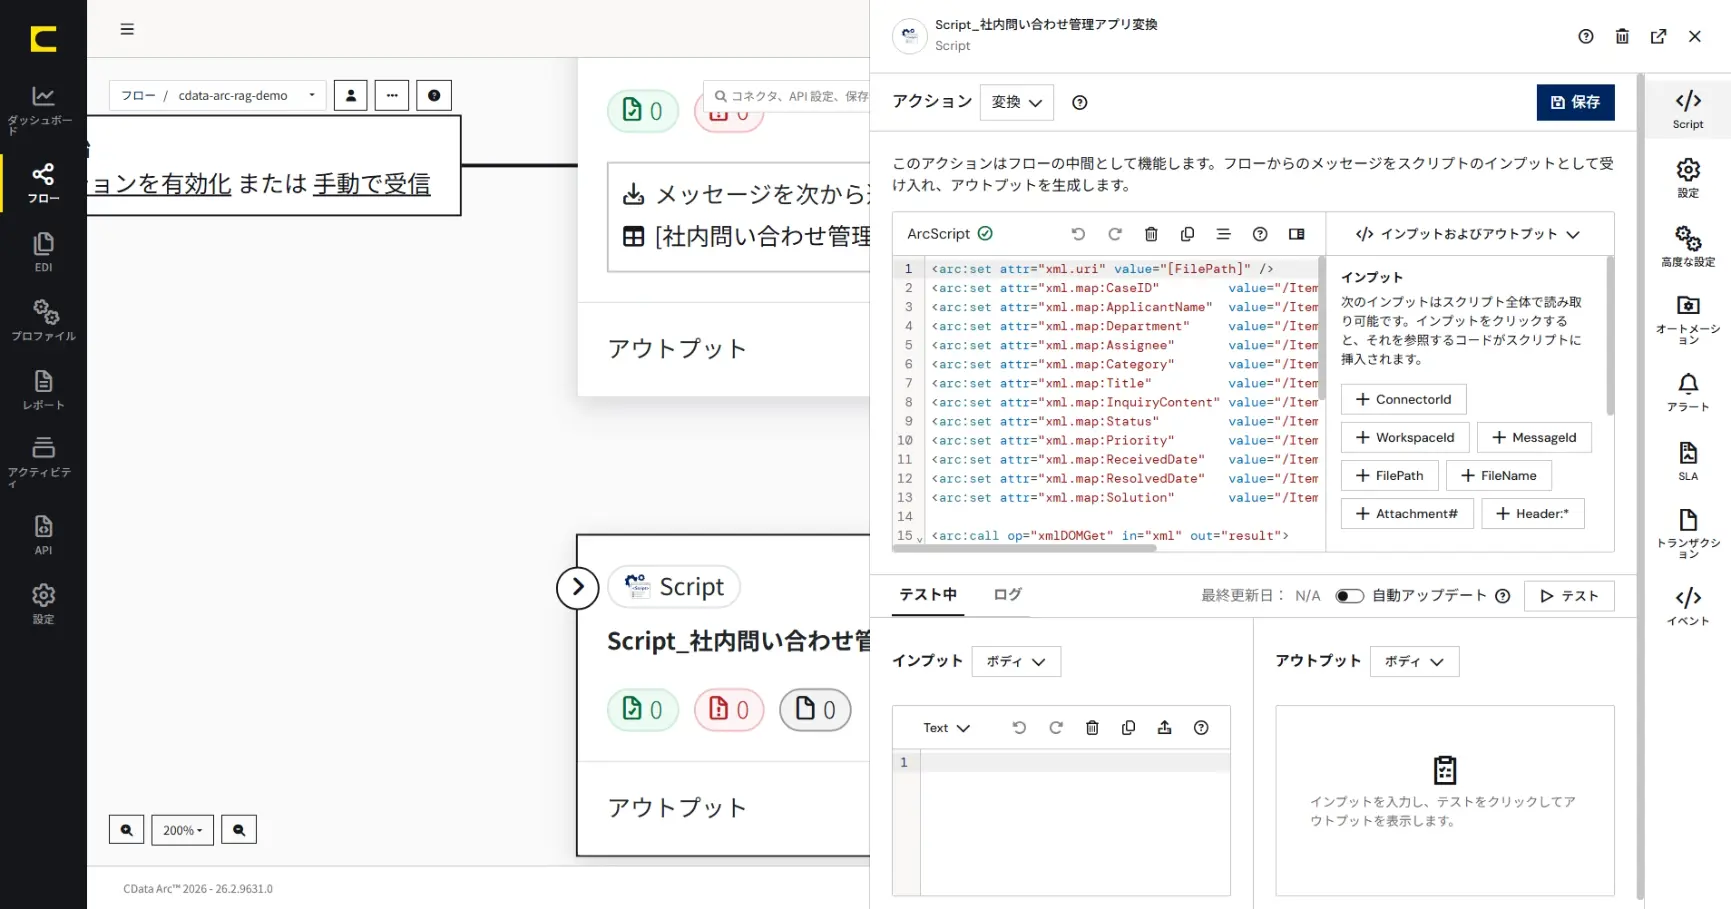Open the インプット ボディ dropdown
The height and width of the screenshot is (909, 1731).
point(1016,661)
